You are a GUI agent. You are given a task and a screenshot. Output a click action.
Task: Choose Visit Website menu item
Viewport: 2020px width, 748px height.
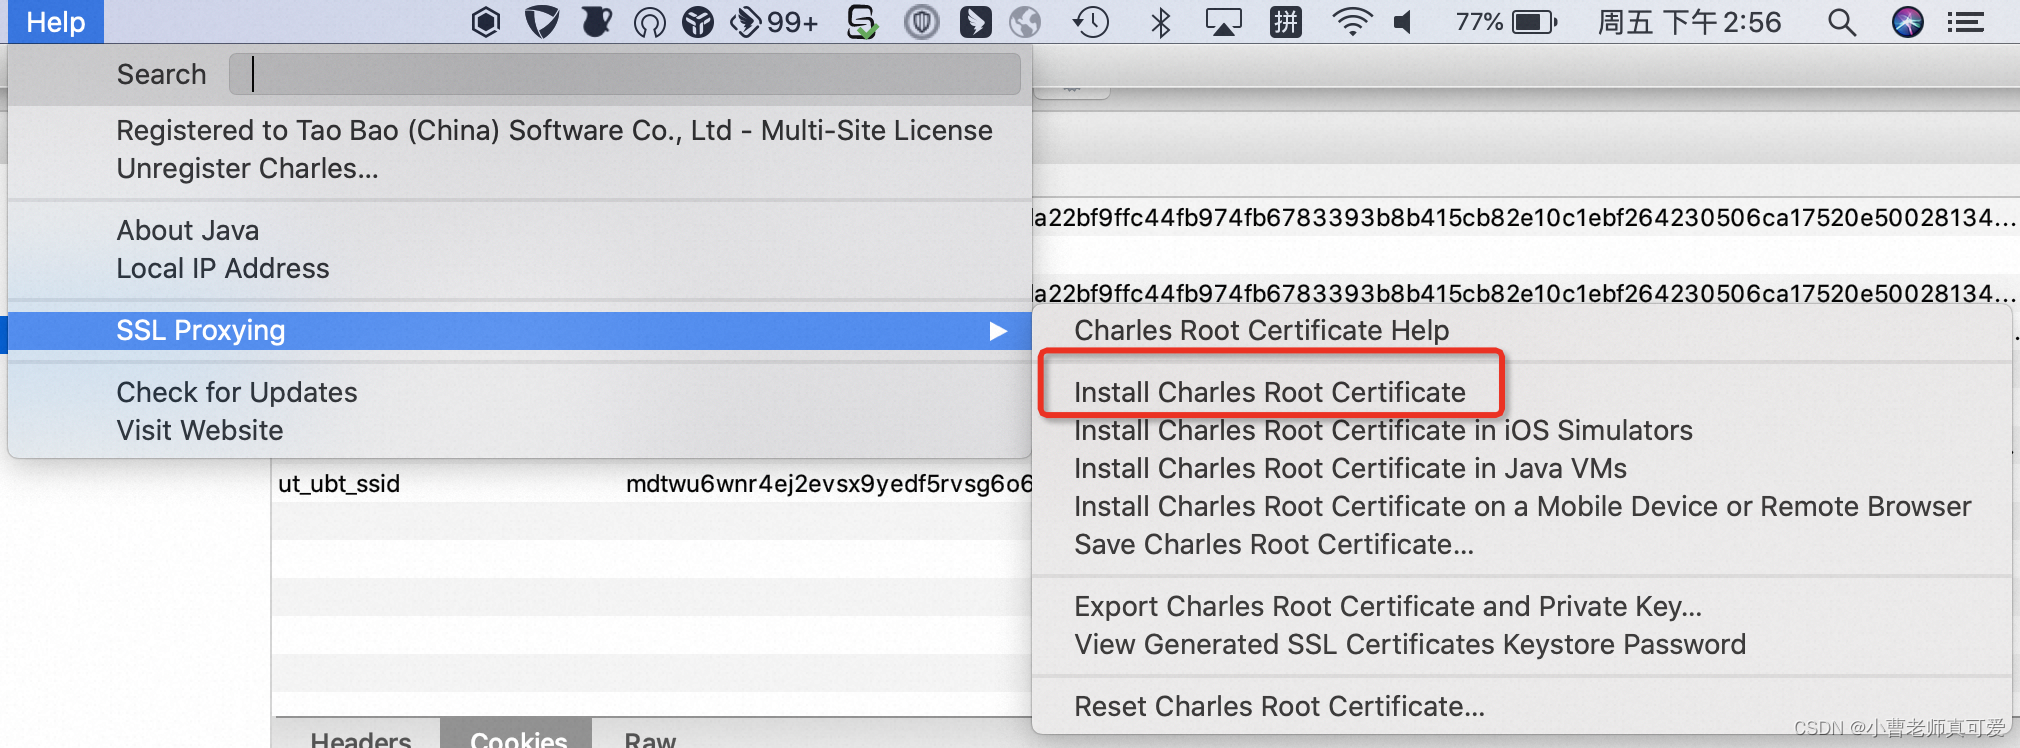(200, 430)
